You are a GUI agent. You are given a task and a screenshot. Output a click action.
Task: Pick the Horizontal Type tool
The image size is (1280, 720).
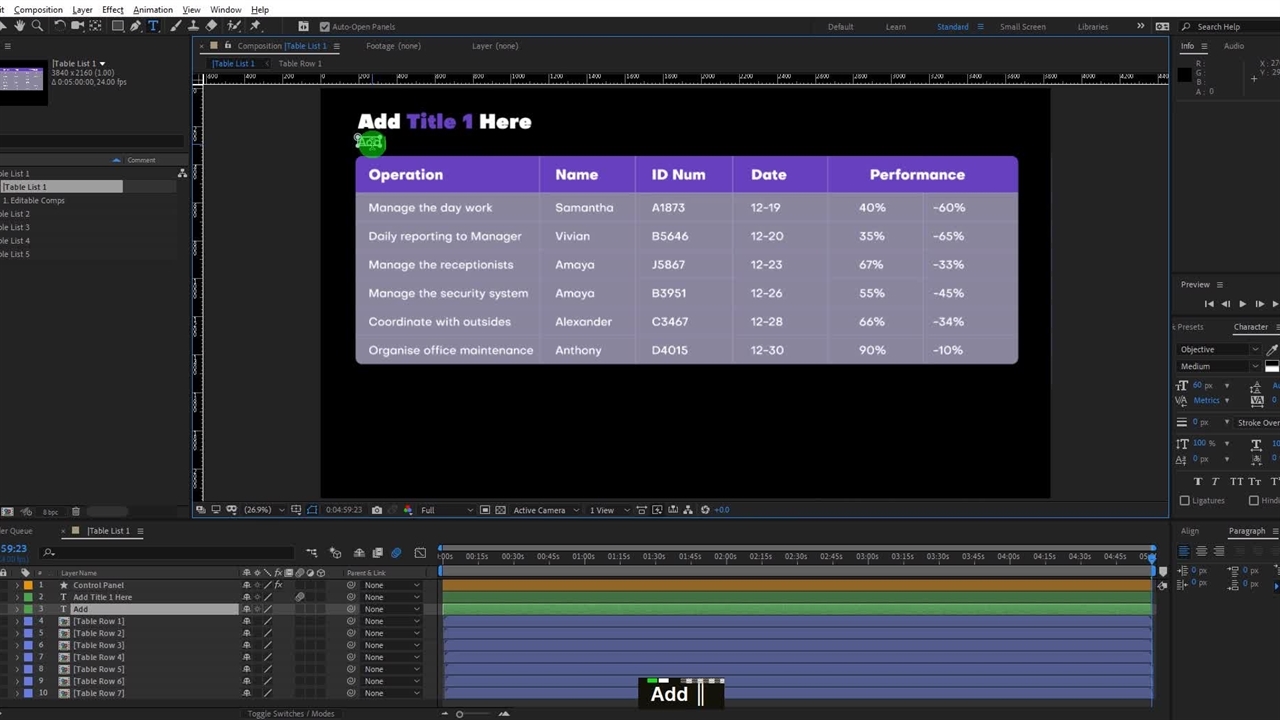coord(153,26)
